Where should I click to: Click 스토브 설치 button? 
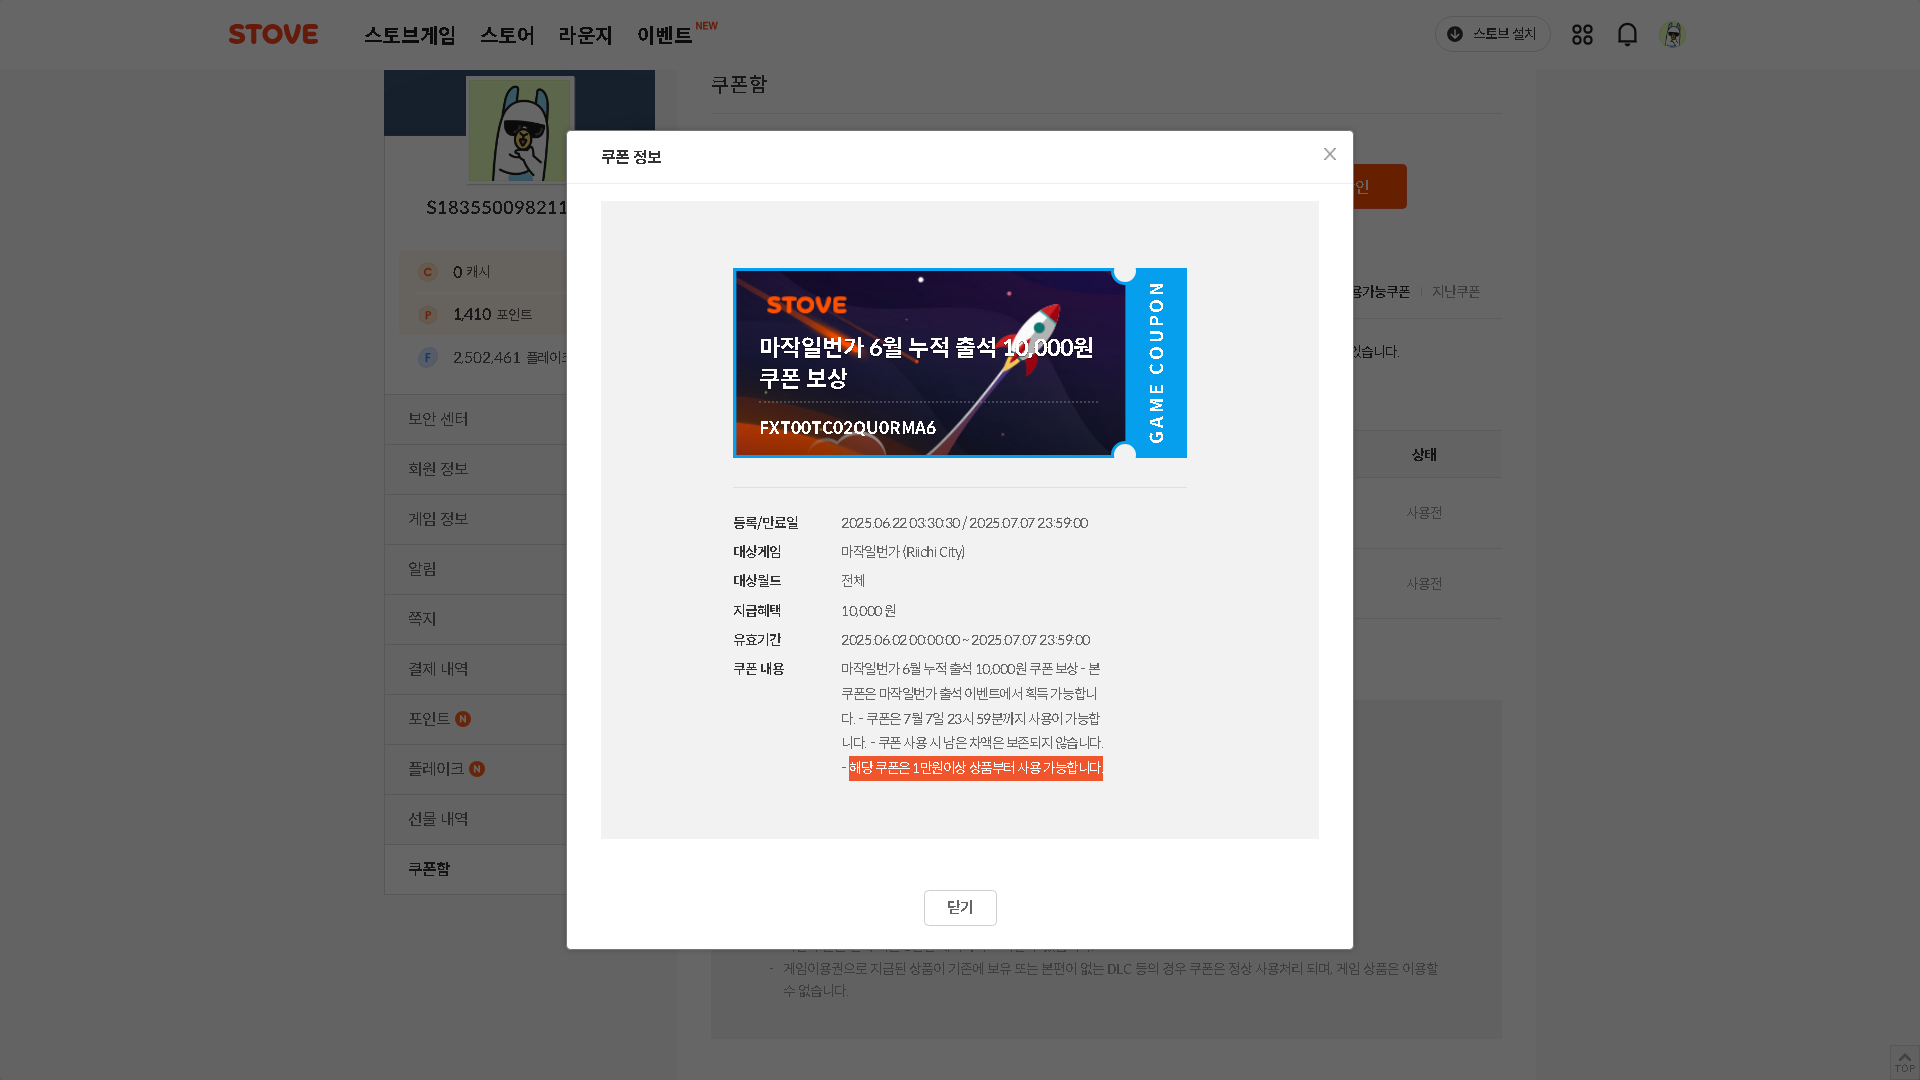(1492, 34)
